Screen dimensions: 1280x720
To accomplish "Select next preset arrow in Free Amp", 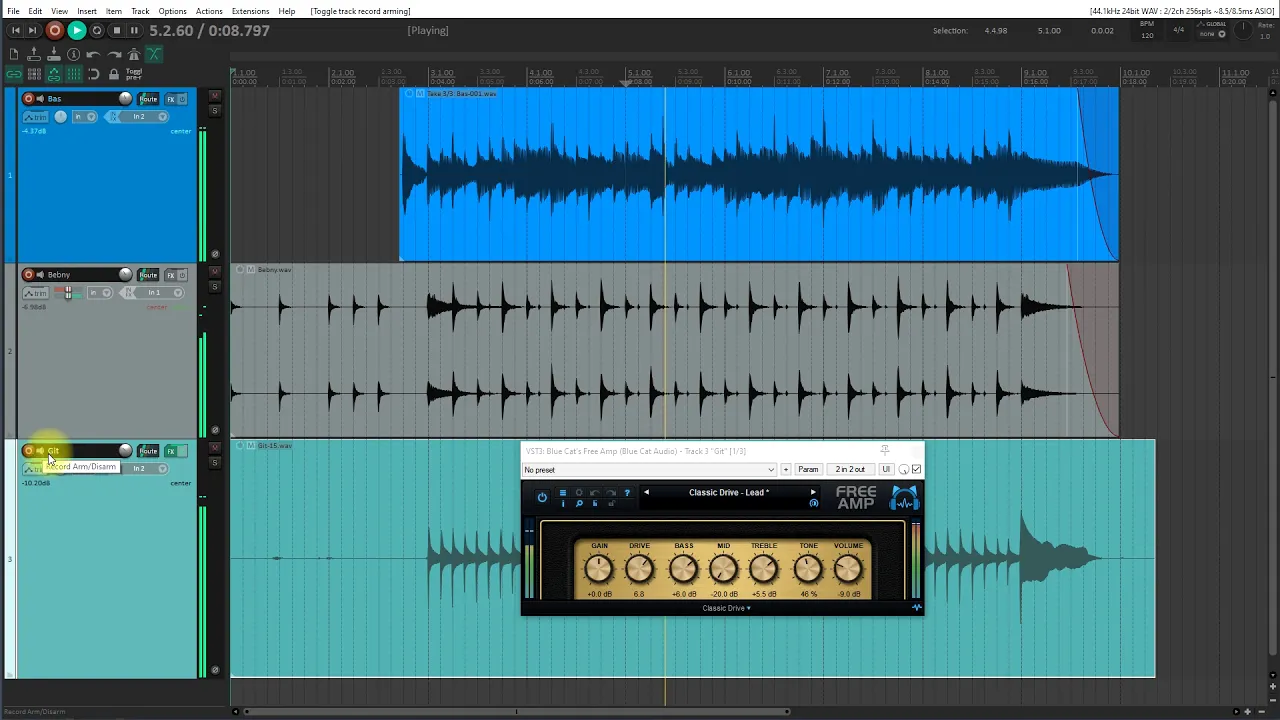I will [x=813, y=493].
